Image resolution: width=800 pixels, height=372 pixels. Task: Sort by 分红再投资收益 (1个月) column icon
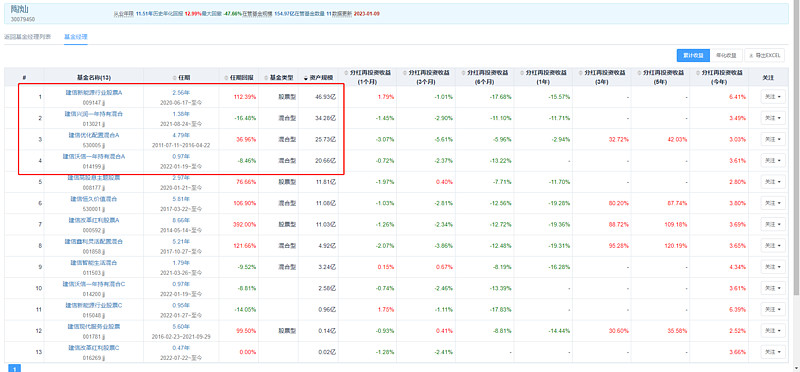[346, 73]
